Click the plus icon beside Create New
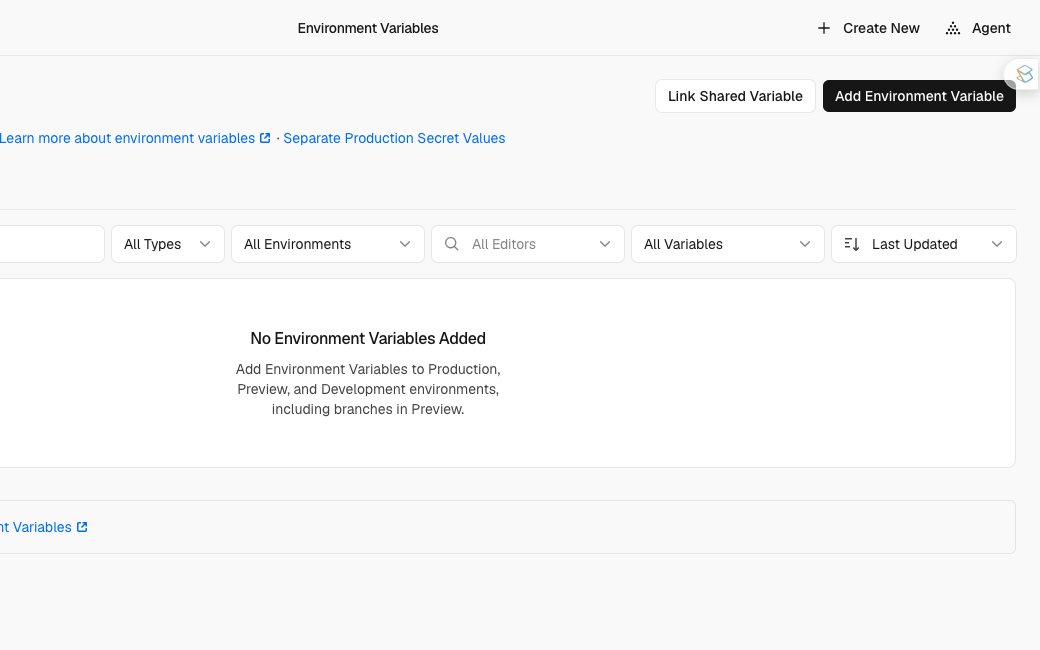 [x=823, y=28]
